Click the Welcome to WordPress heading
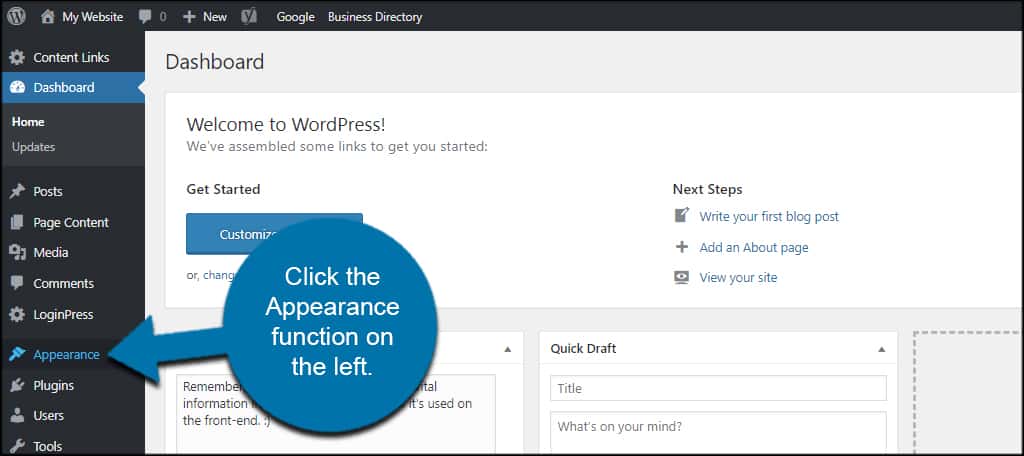This screenshot has width=1024, height=456. (x=286, y=124)
